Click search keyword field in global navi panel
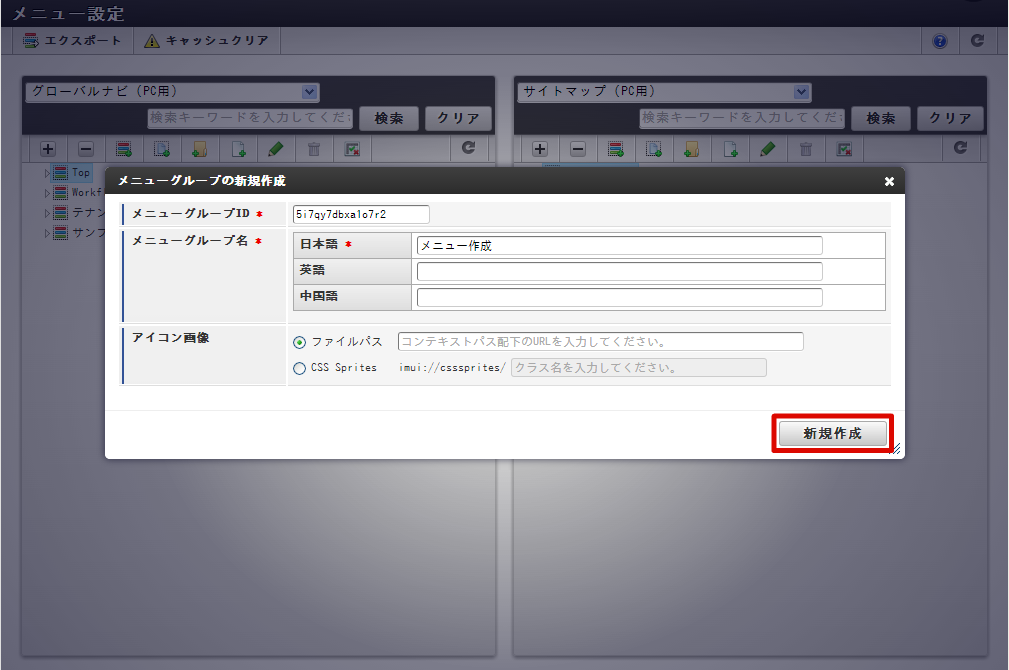This screenshot has height=670, width=1009. [x=250, y=118]
